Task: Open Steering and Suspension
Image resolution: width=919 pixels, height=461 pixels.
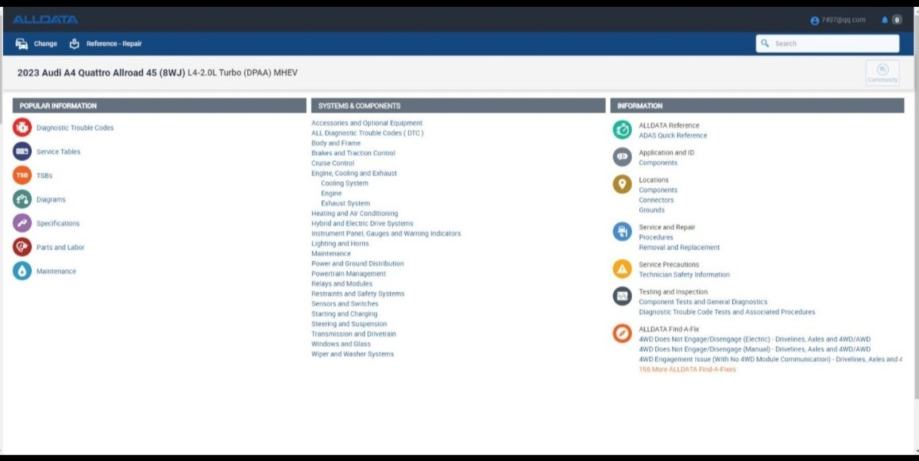Action: click(x=349, y=324)
